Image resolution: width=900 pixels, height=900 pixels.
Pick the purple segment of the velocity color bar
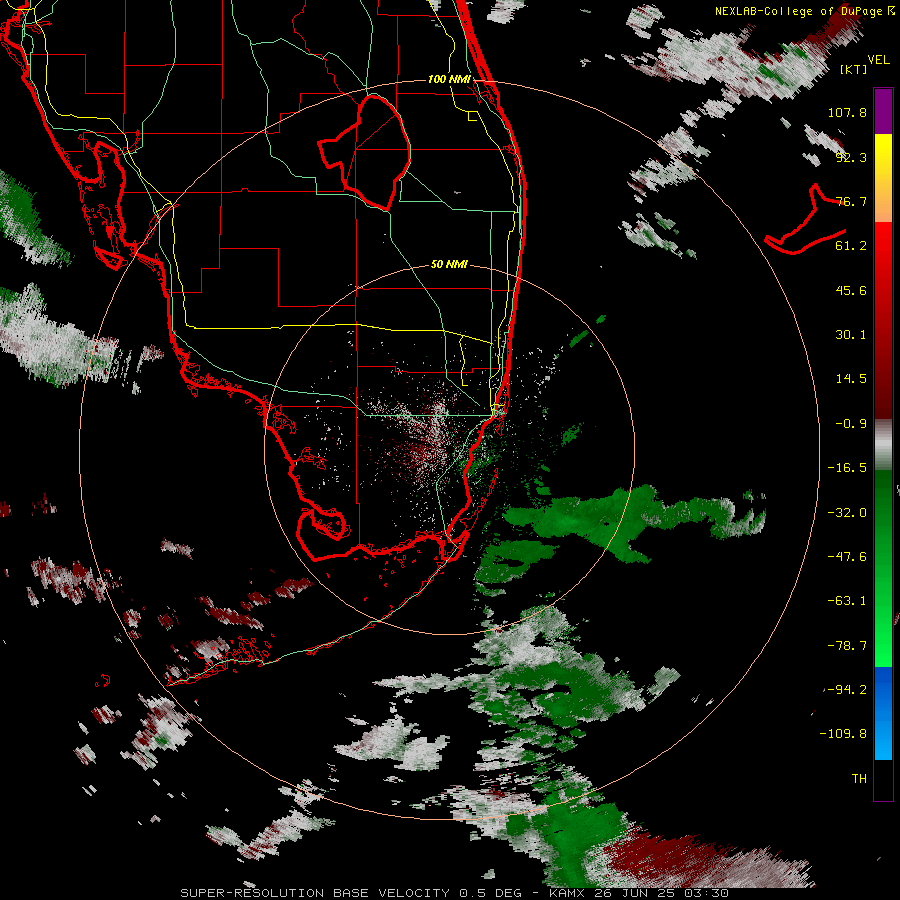pyautogui.click(x=883, y=112)
